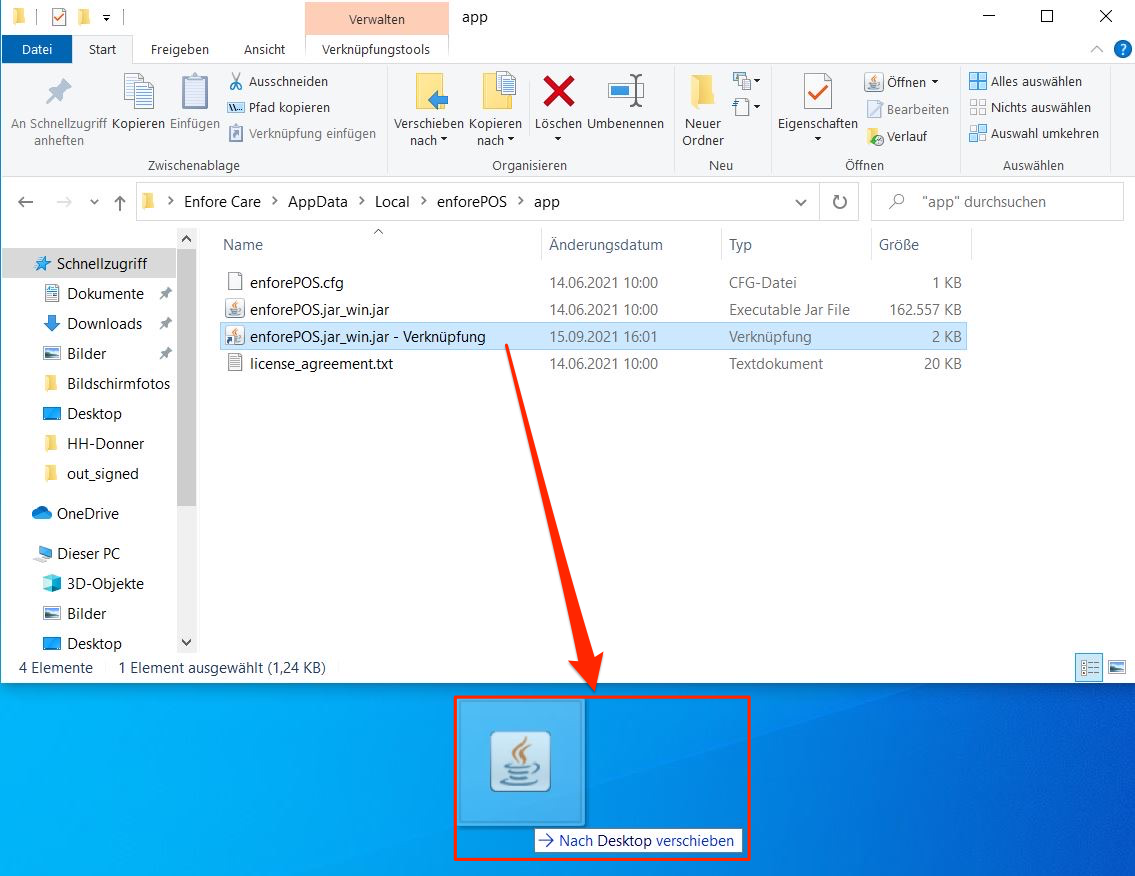Deselect with Nichts auswählen
The width and height of the screenshot is (1135, 876).
(1030, 107)
